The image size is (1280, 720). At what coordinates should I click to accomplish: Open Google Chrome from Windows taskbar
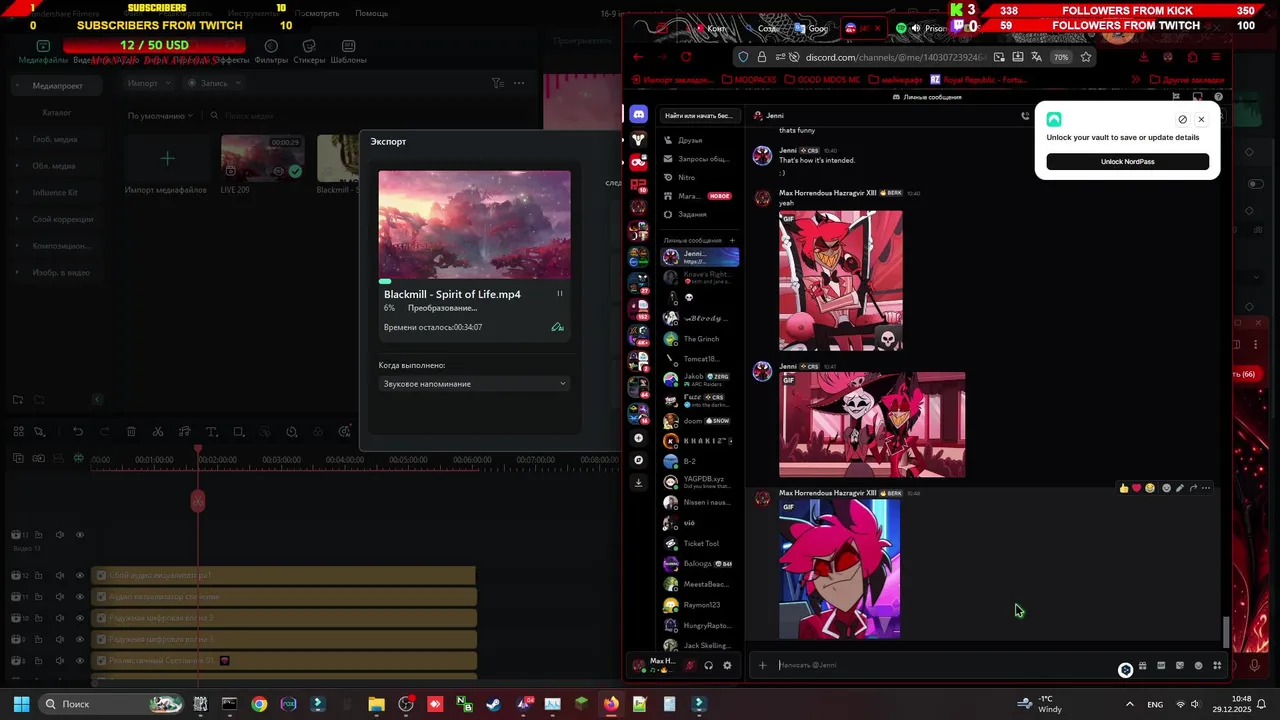click(259, 704)
